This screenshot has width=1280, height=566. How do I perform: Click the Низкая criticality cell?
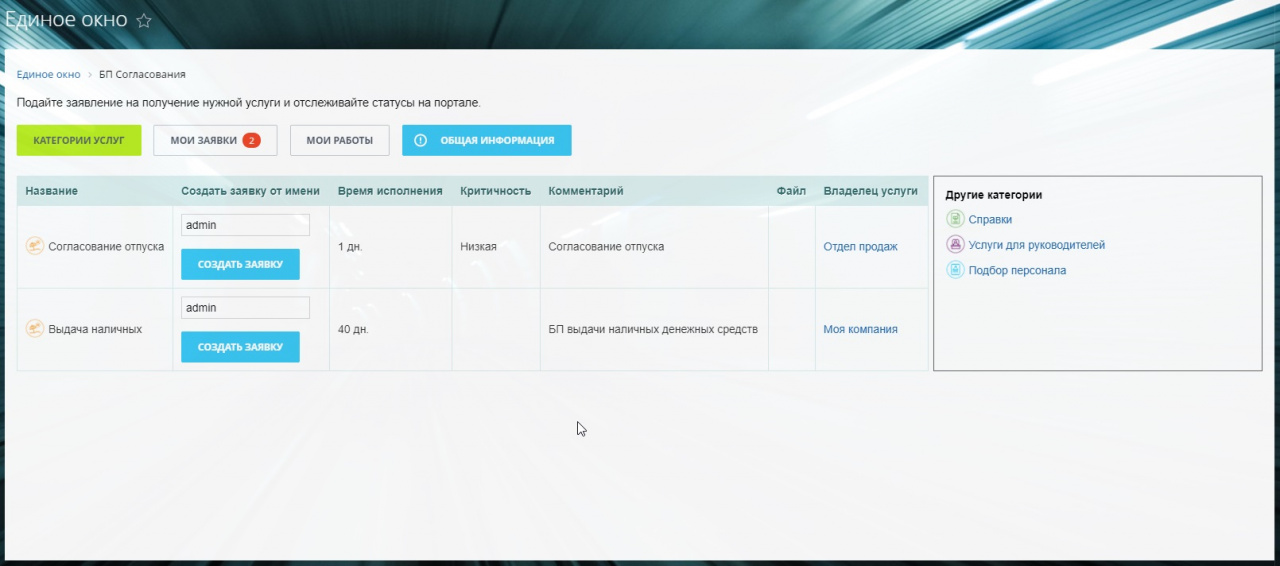(478, 246)
